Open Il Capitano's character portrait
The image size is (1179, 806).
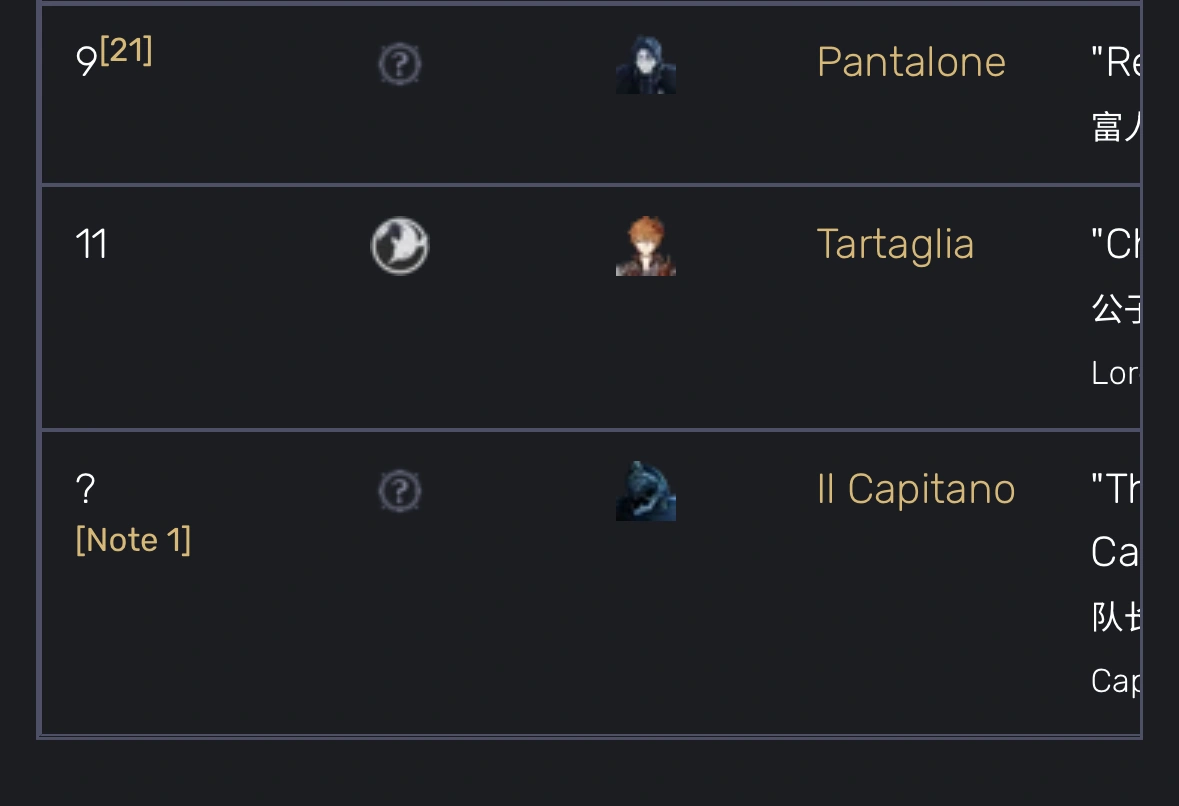click(x=645, y=490)
